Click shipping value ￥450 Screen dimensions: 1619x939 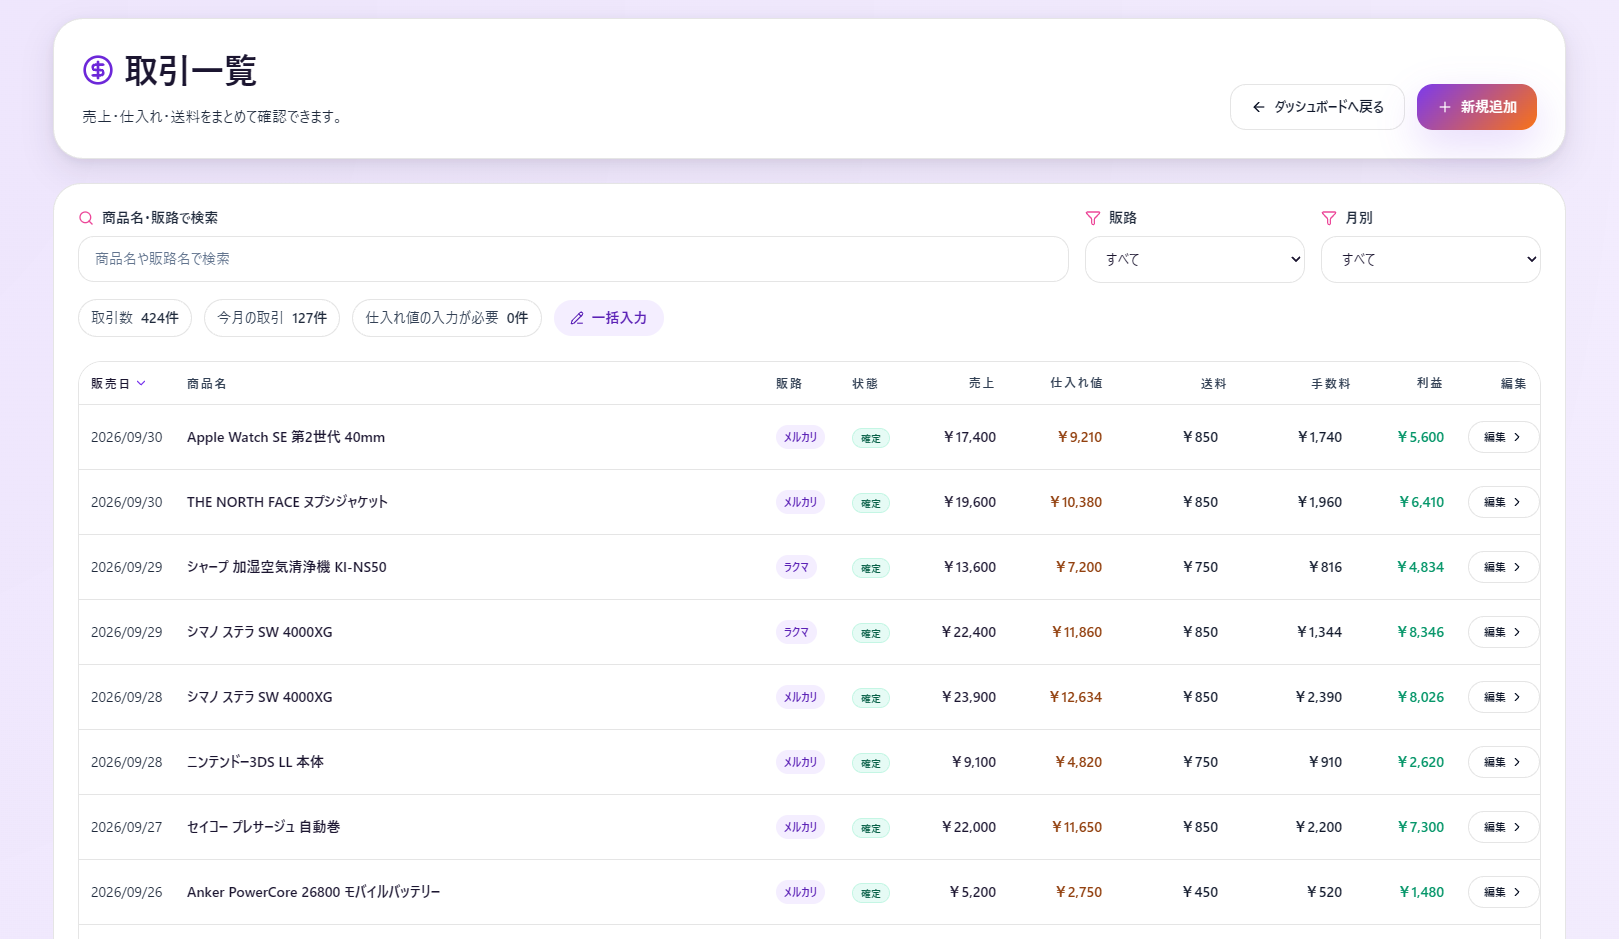(1200, 892)
